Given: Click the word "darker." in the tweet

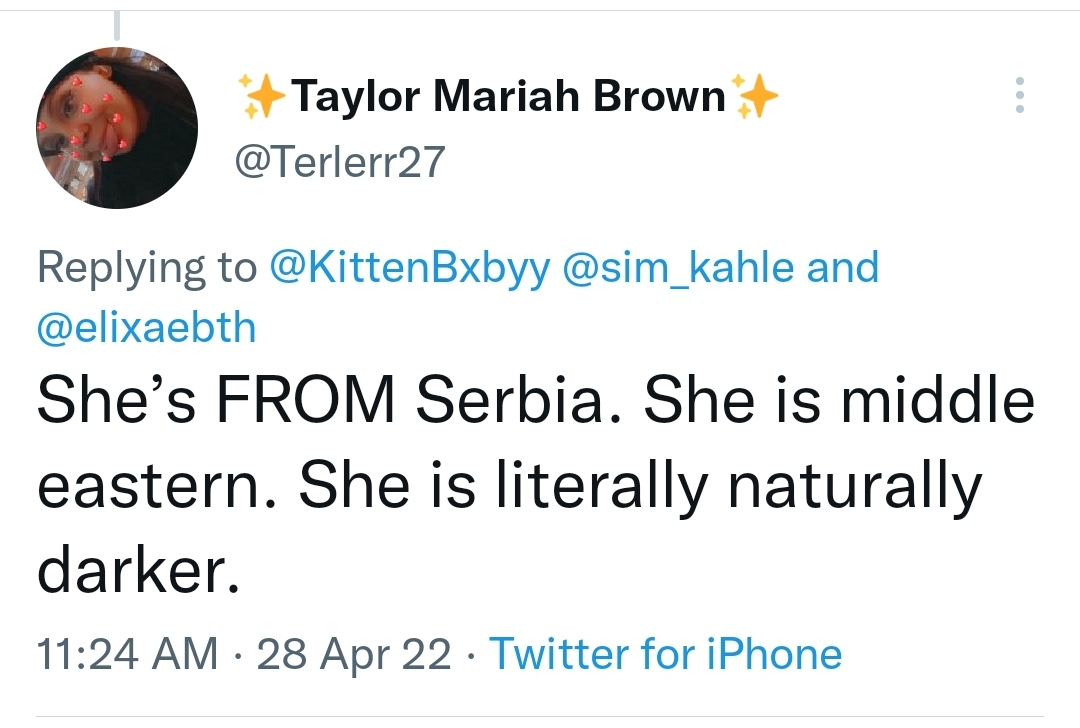Looking at the screenshot, I should point(138,572).
